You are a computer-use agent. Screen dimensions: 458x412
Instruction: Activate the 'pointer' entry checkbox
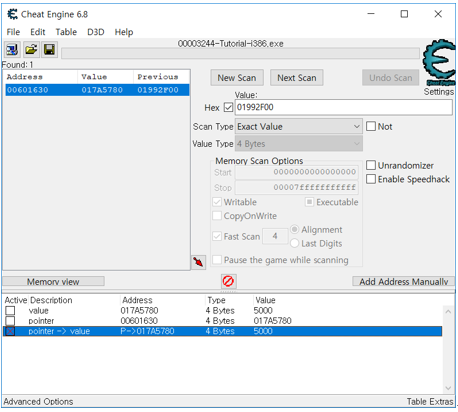pyautogui.click(x=10, y=321)
